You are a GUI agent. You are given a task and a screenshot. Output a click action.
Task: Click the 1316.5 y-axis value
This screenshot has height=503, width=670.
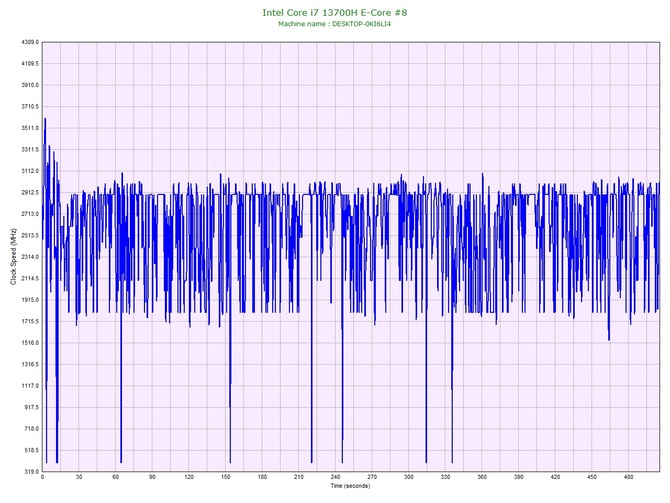[30, 365]
